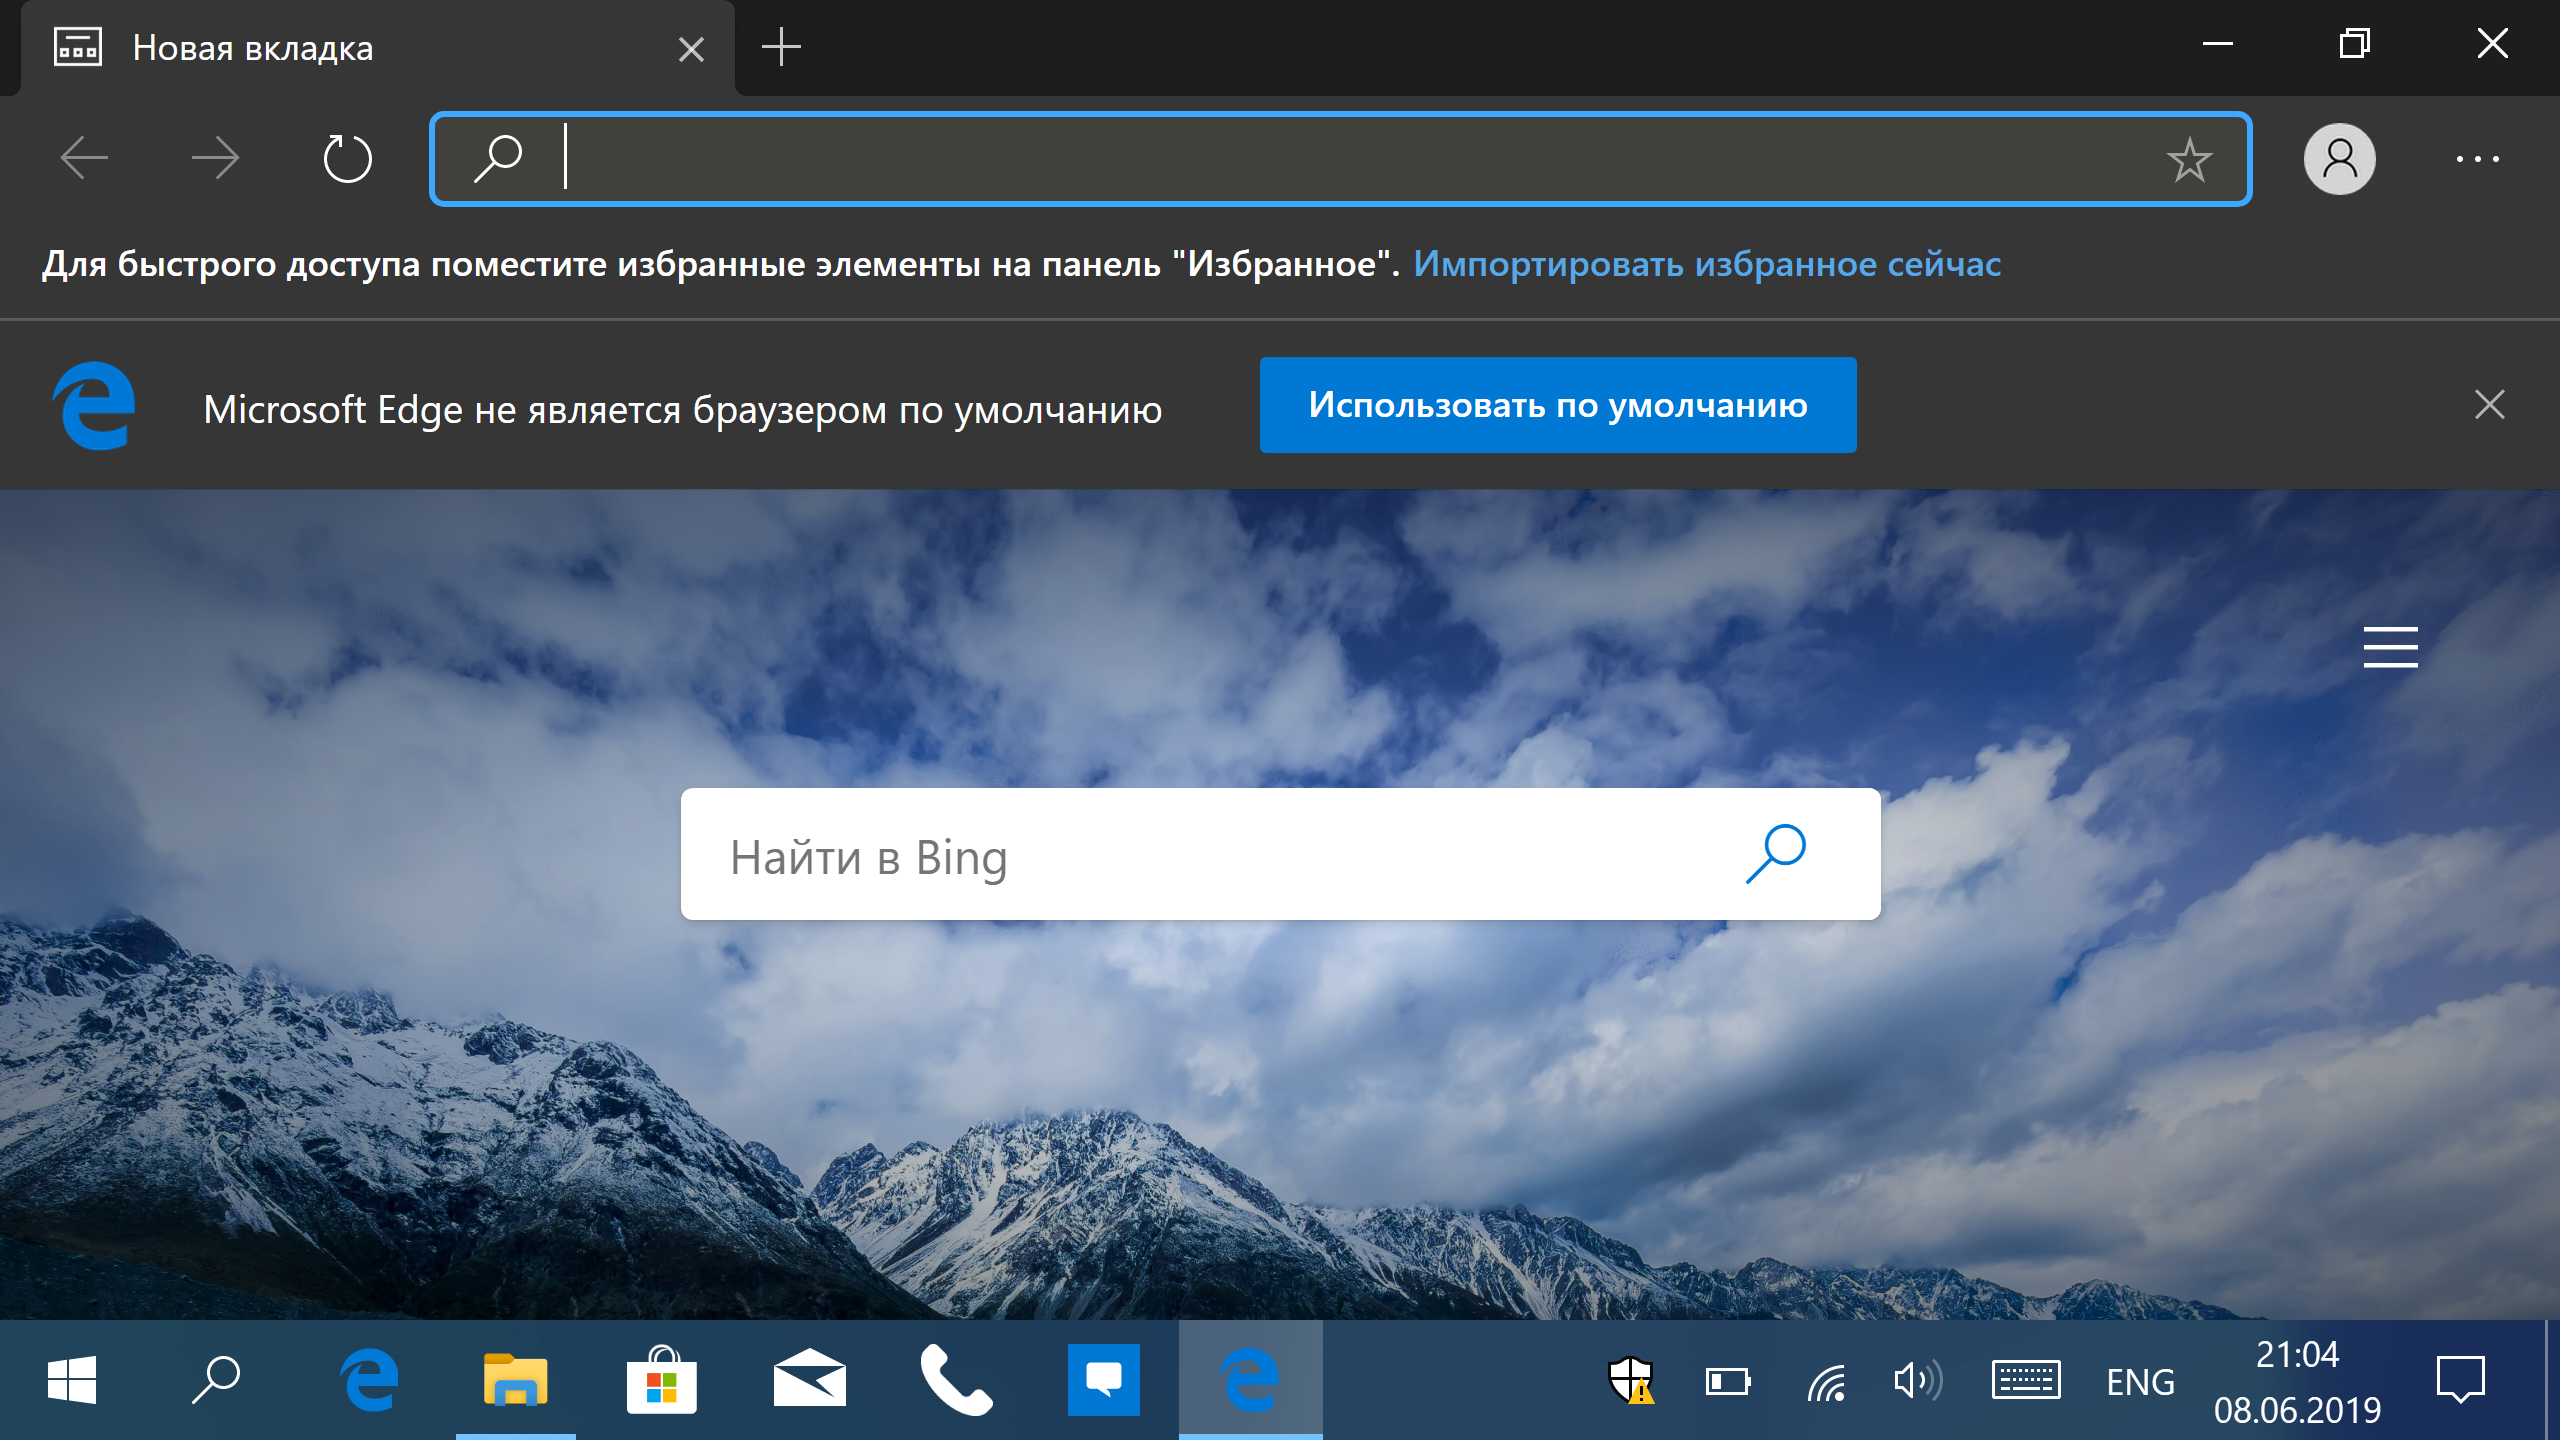The height and width of the screenshot is (1440, 2560).
Task: Switch to active Edge window in taskbar
Action: (x=1250, y=1380)
